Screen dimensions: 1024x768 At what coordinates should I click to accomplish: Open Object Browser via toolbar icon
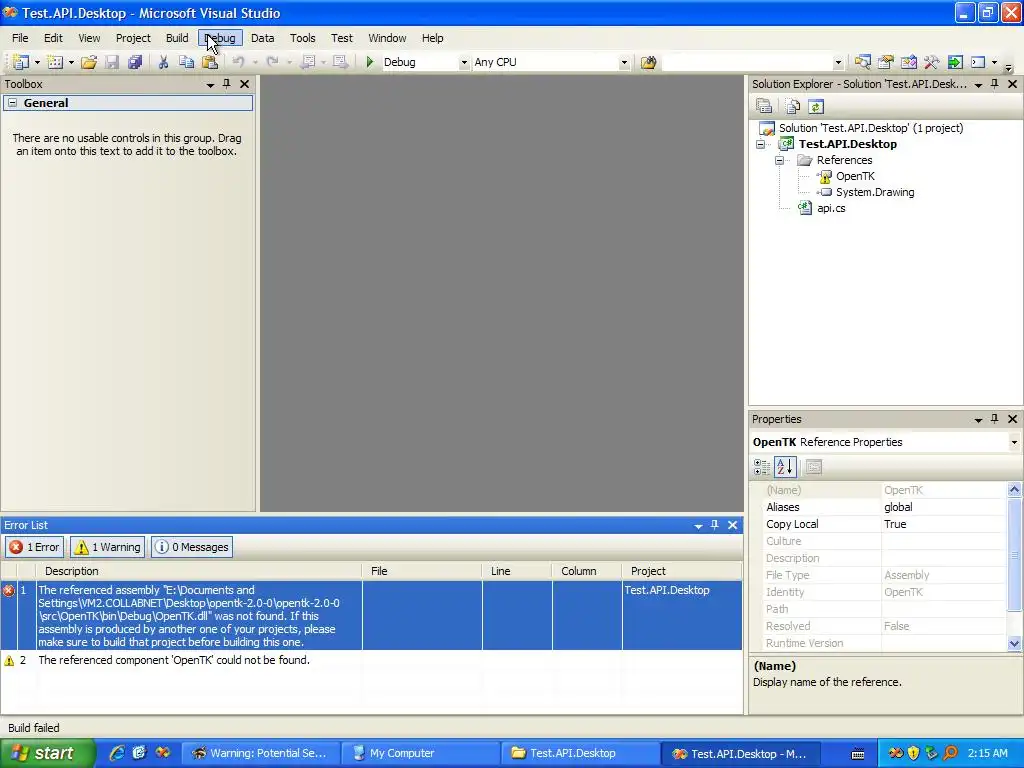pyautogui.click(x=908, y=62)
